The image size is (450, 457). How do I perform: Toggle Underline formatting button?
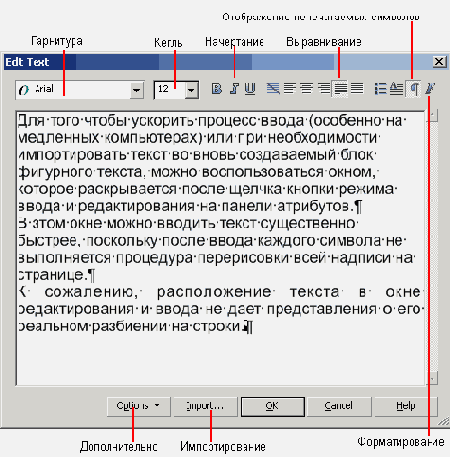pos(250,89)
